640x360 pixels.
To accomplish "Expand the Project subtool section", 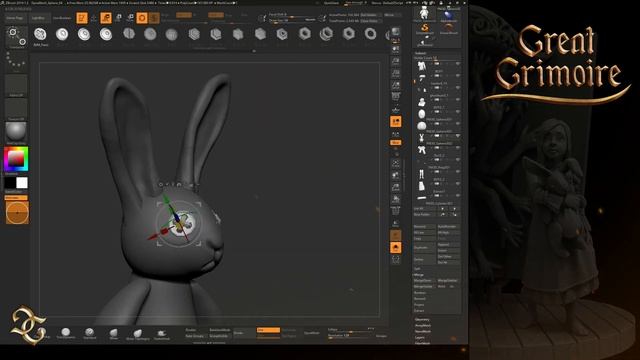I will pyautogui.click(x=419, y=304).
